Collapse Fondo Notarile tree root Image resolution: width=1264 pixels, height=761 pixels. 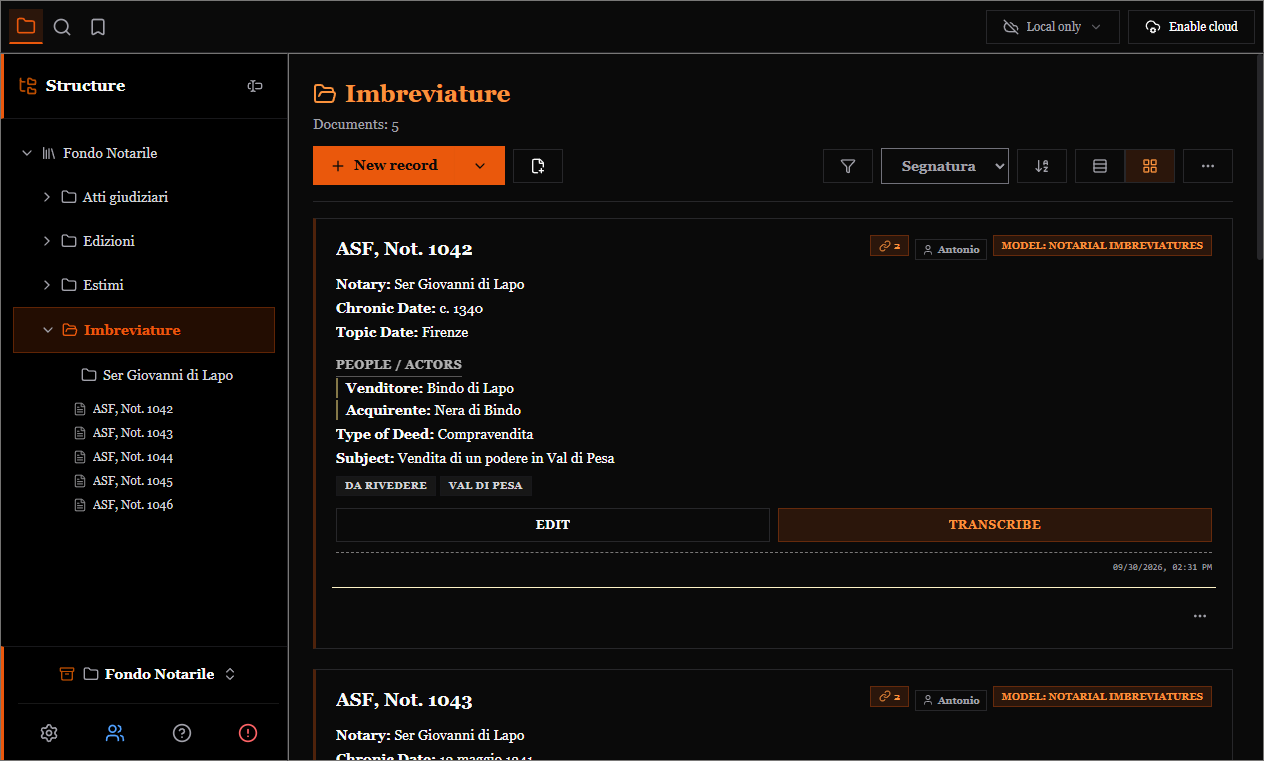click(27, 153)
